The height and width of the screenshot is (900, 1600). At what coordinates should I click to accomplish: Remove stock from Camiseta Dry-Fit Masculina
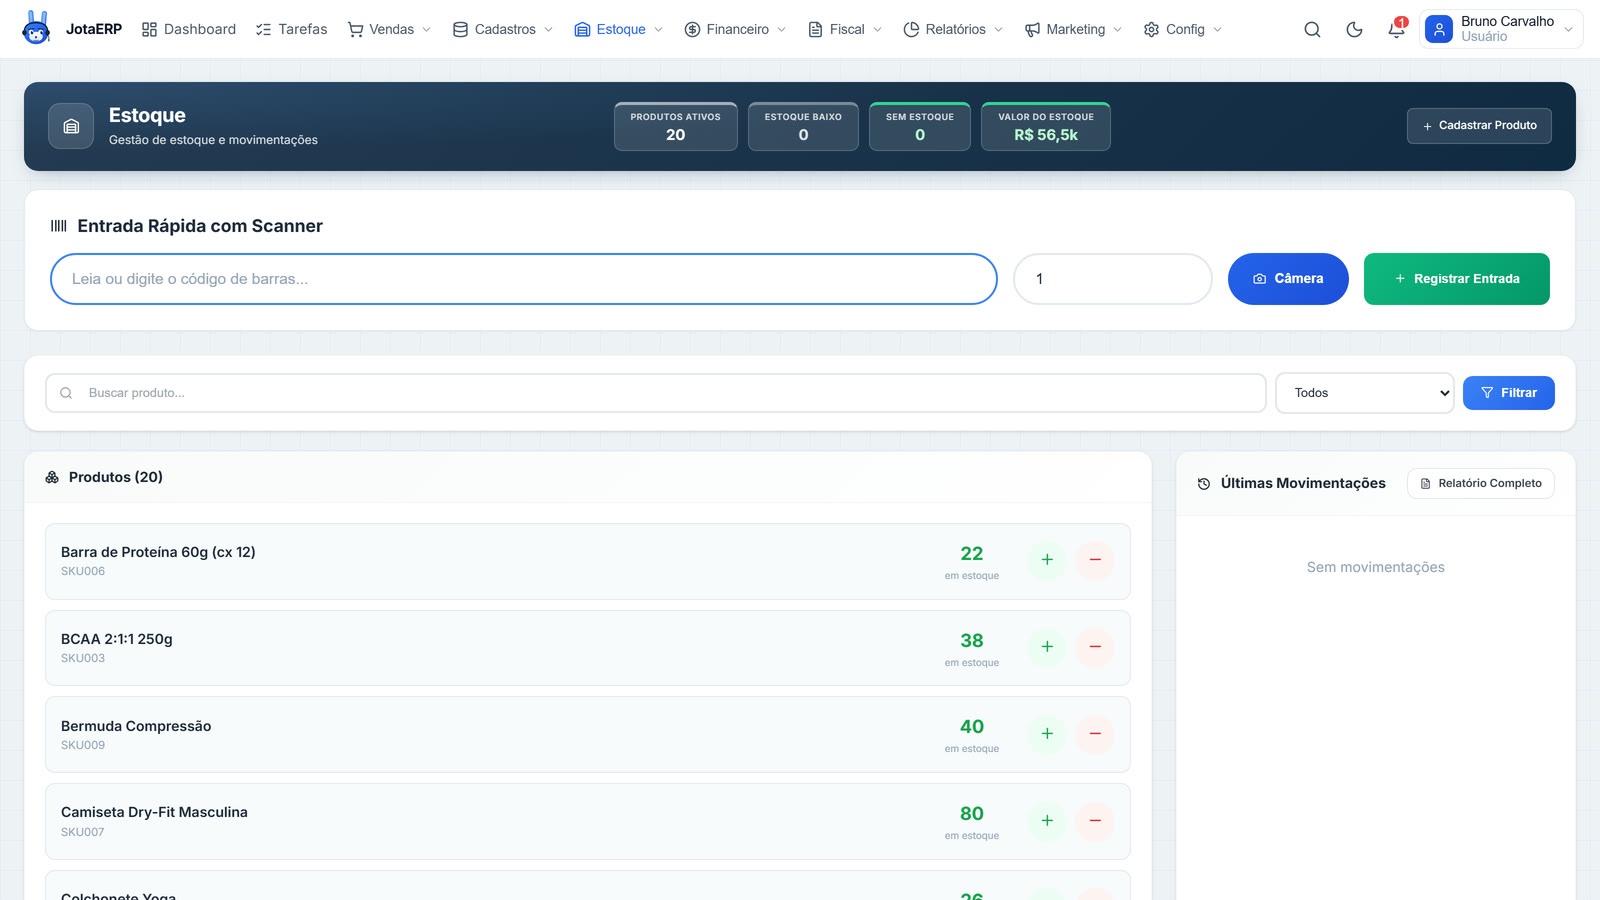(x=1095, y=821)
